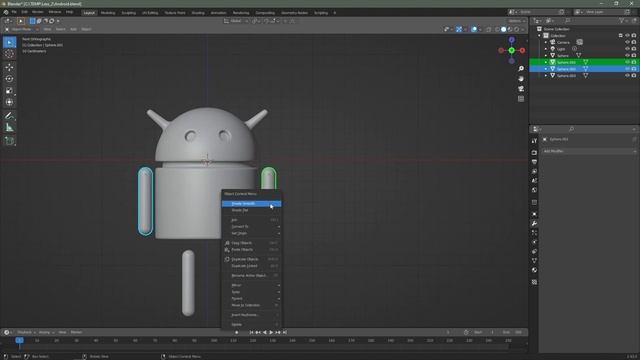Viewport: 640px width, 360px height.
Task: Open the Add Modifier dropdown
Action: pyautogui.click(x=589, y=151)
